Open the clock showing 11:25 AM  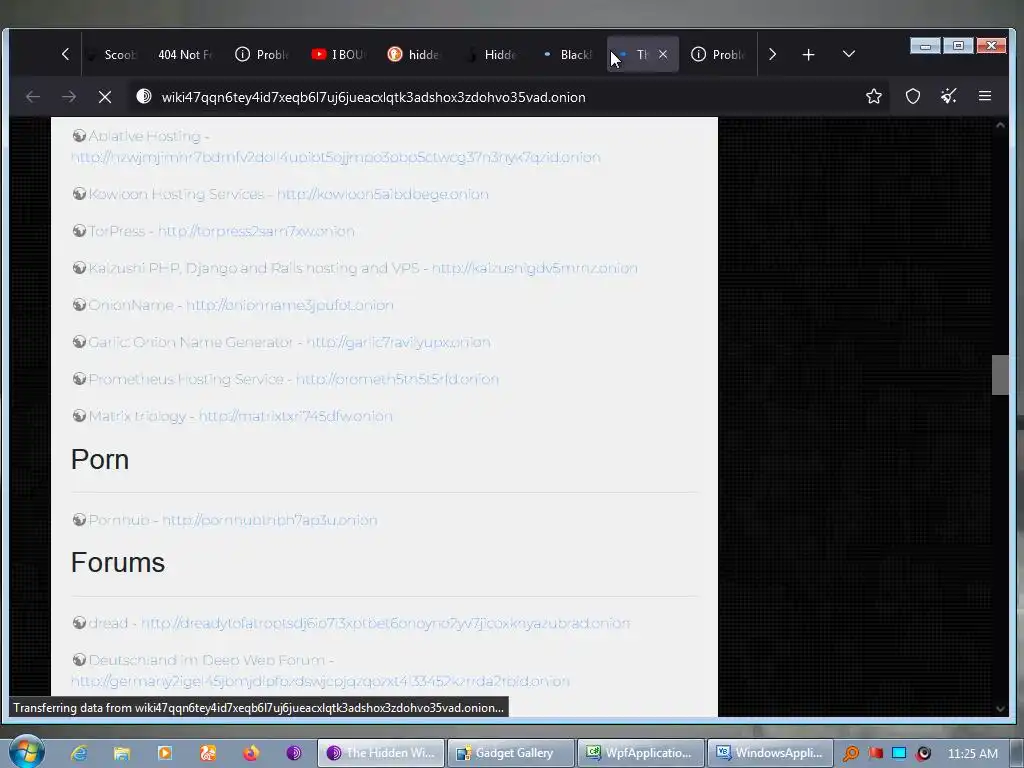point(973,753)
